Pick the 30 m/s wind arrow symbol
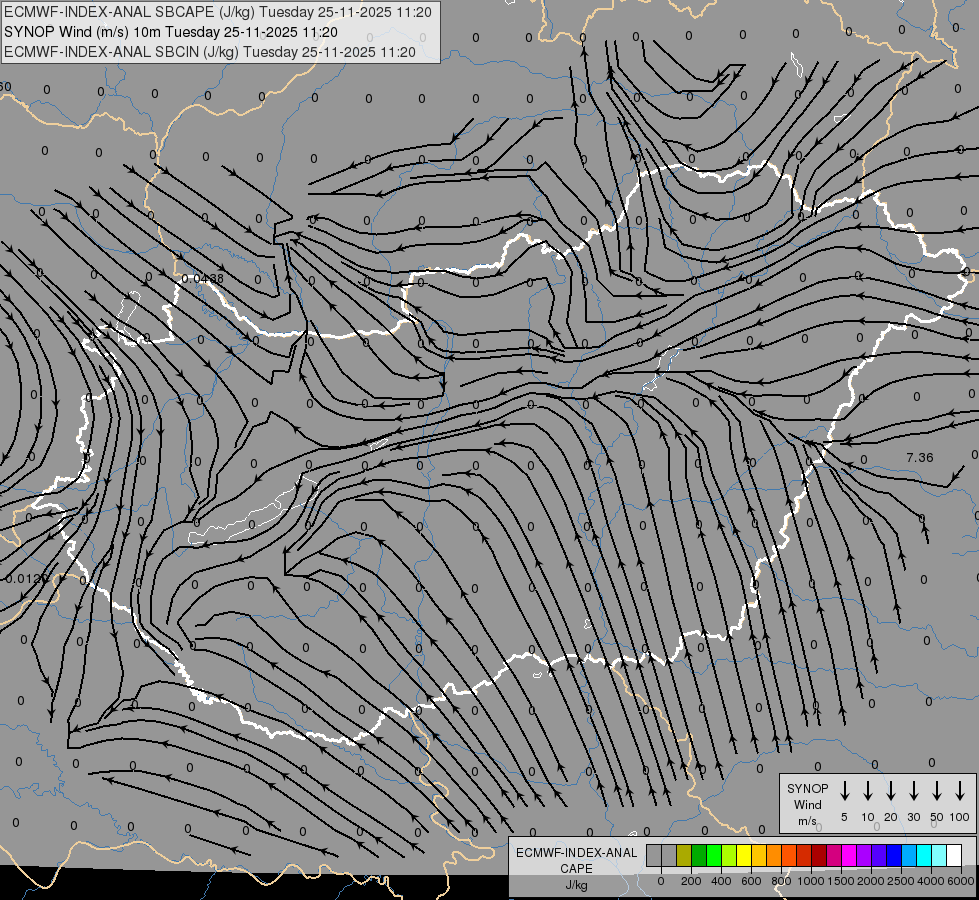This screenshot has height=900, width=979. click(x=914, y=791)
